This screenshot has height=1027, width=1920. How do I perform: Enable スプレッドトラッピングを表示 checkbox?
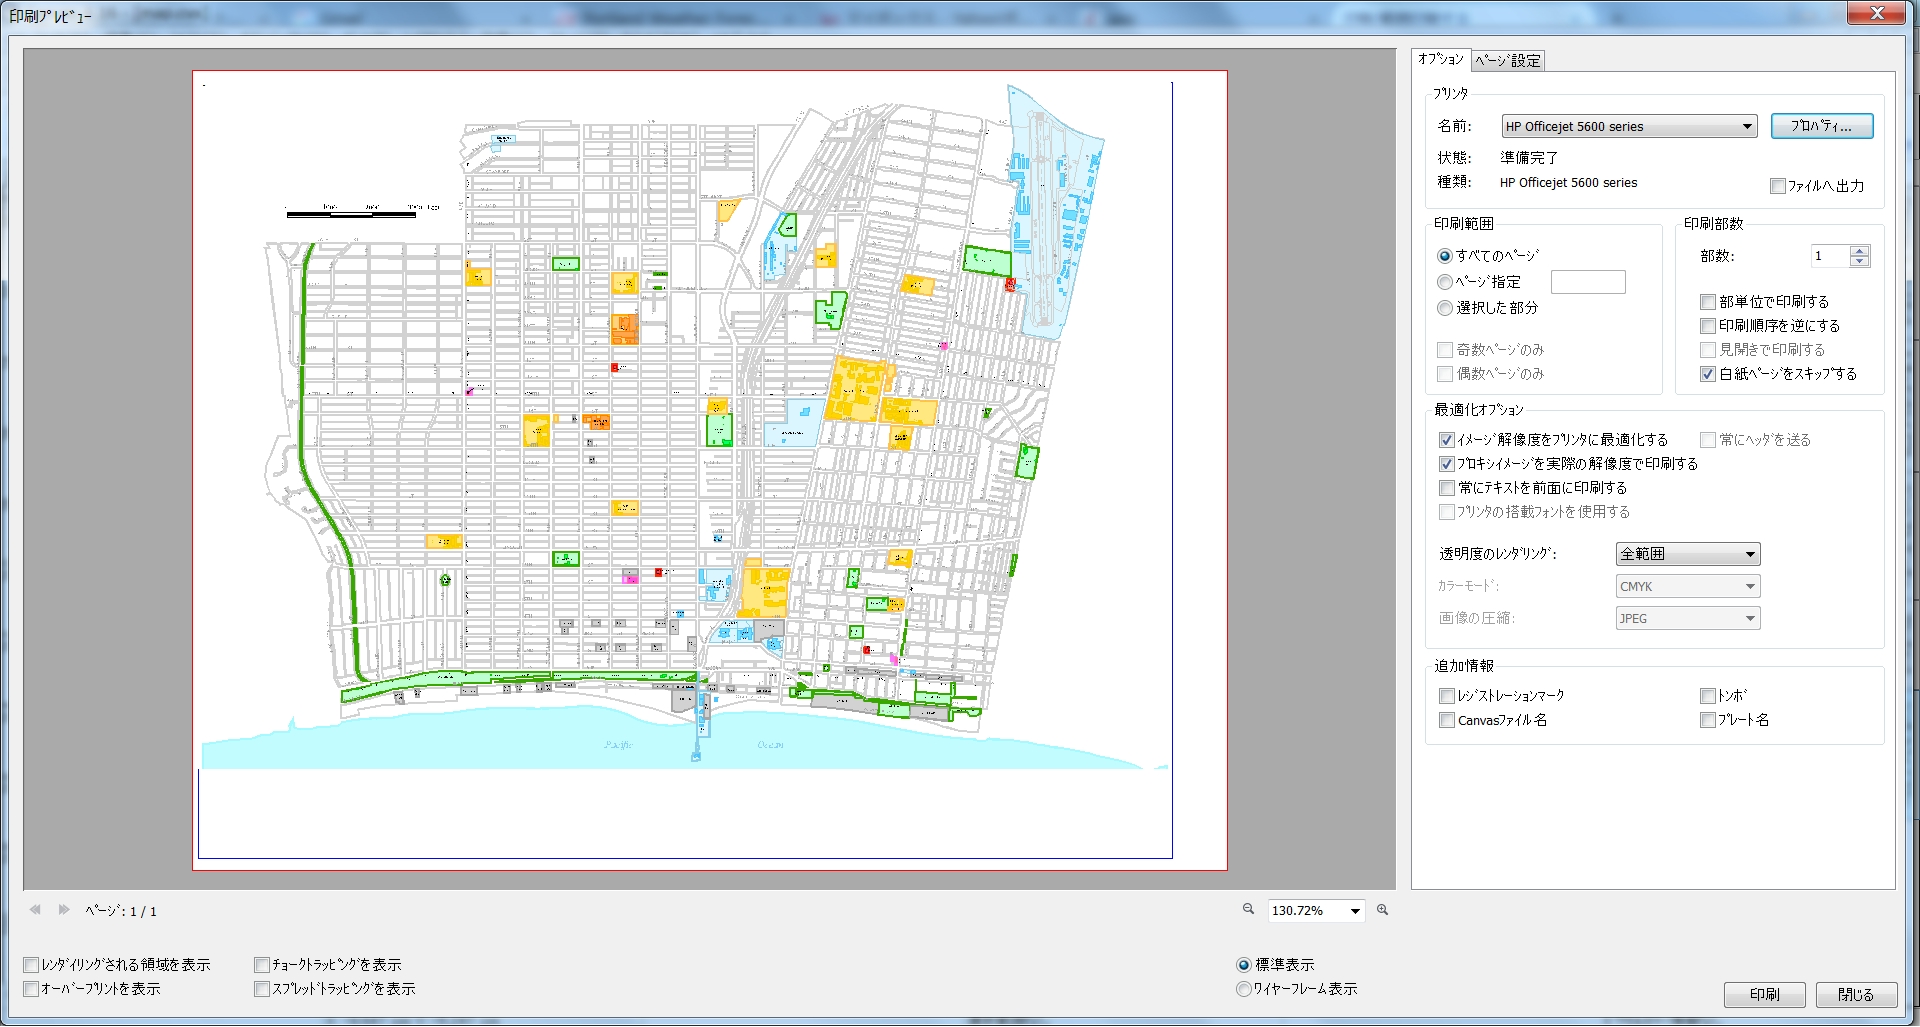pos(262,989)
